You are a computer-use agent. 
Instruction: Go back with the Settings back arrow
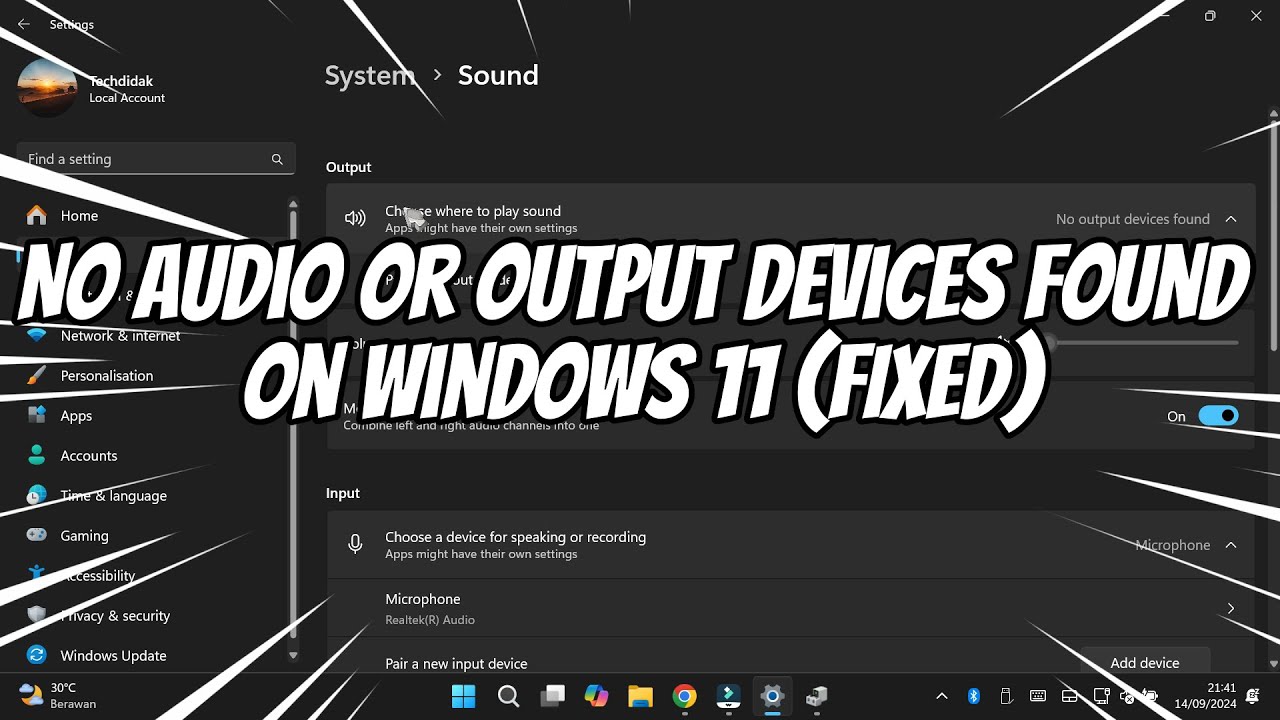24,24
